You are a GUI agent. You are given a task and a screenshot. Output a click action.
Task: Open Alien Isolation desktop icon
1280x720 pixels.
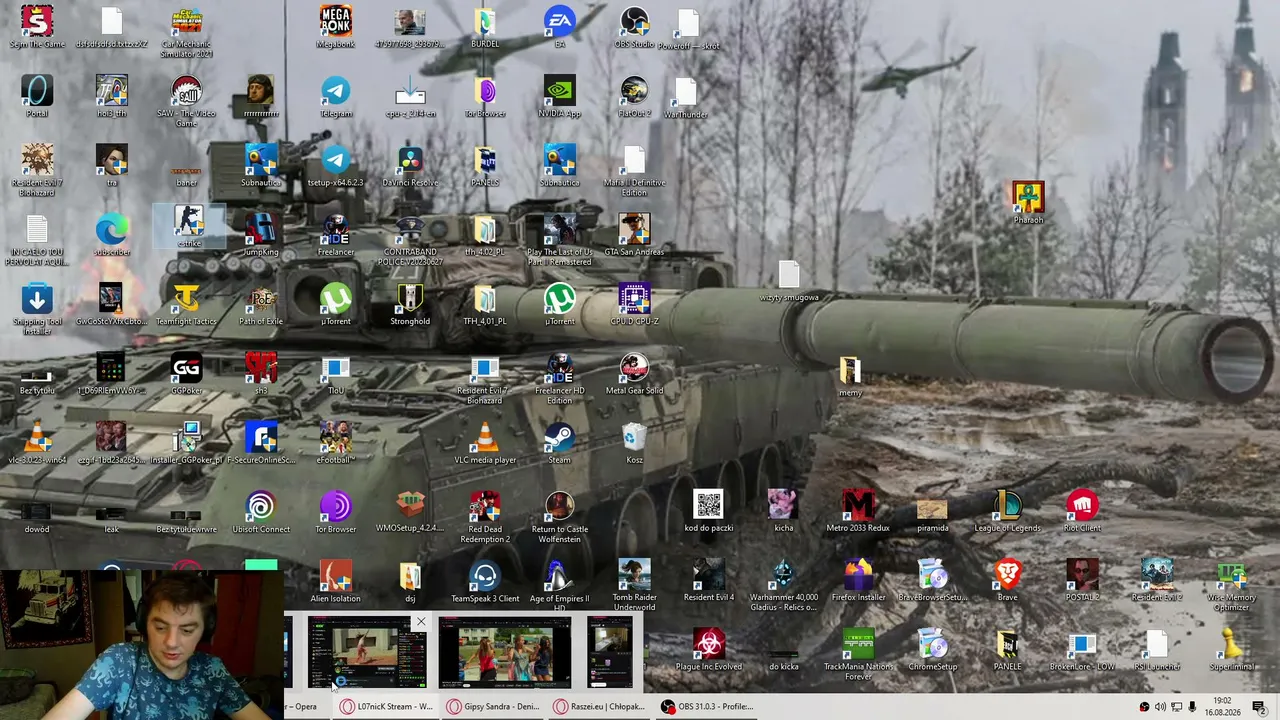click(x=335, y=581)
